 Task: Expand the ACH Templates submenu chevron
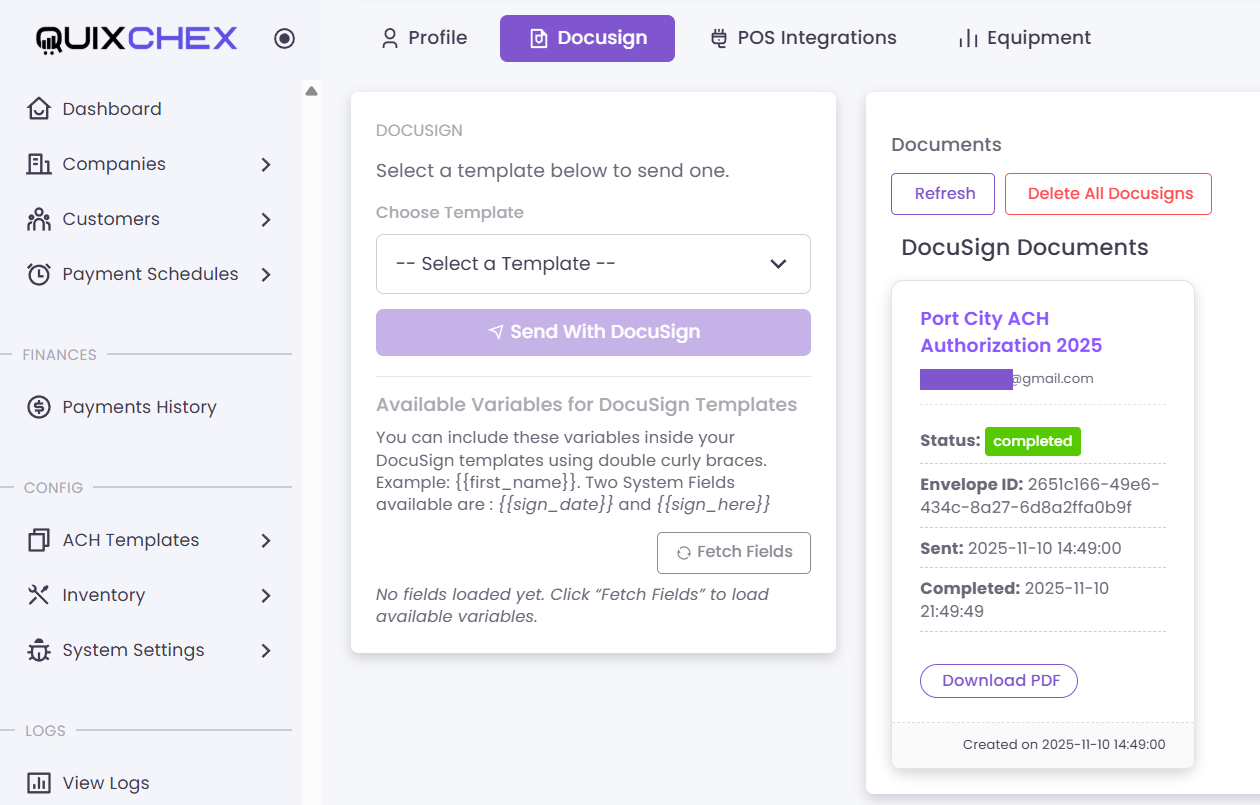(266, 540)
